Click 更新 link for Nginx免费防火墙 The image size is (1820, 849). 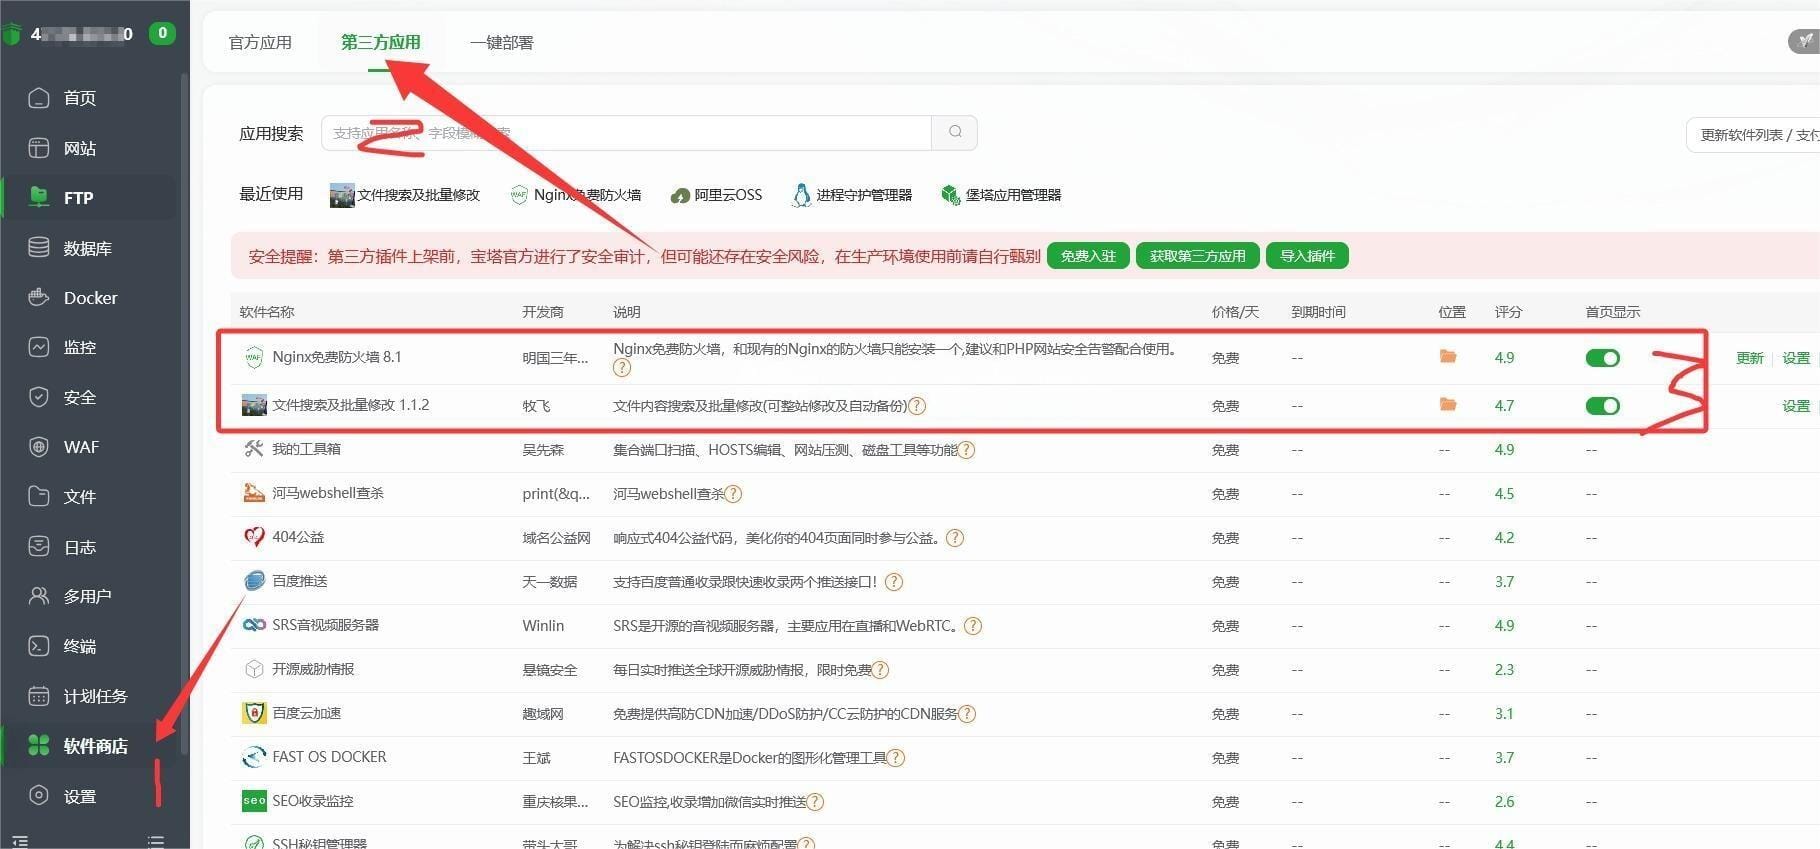[x=1749, y=358]
